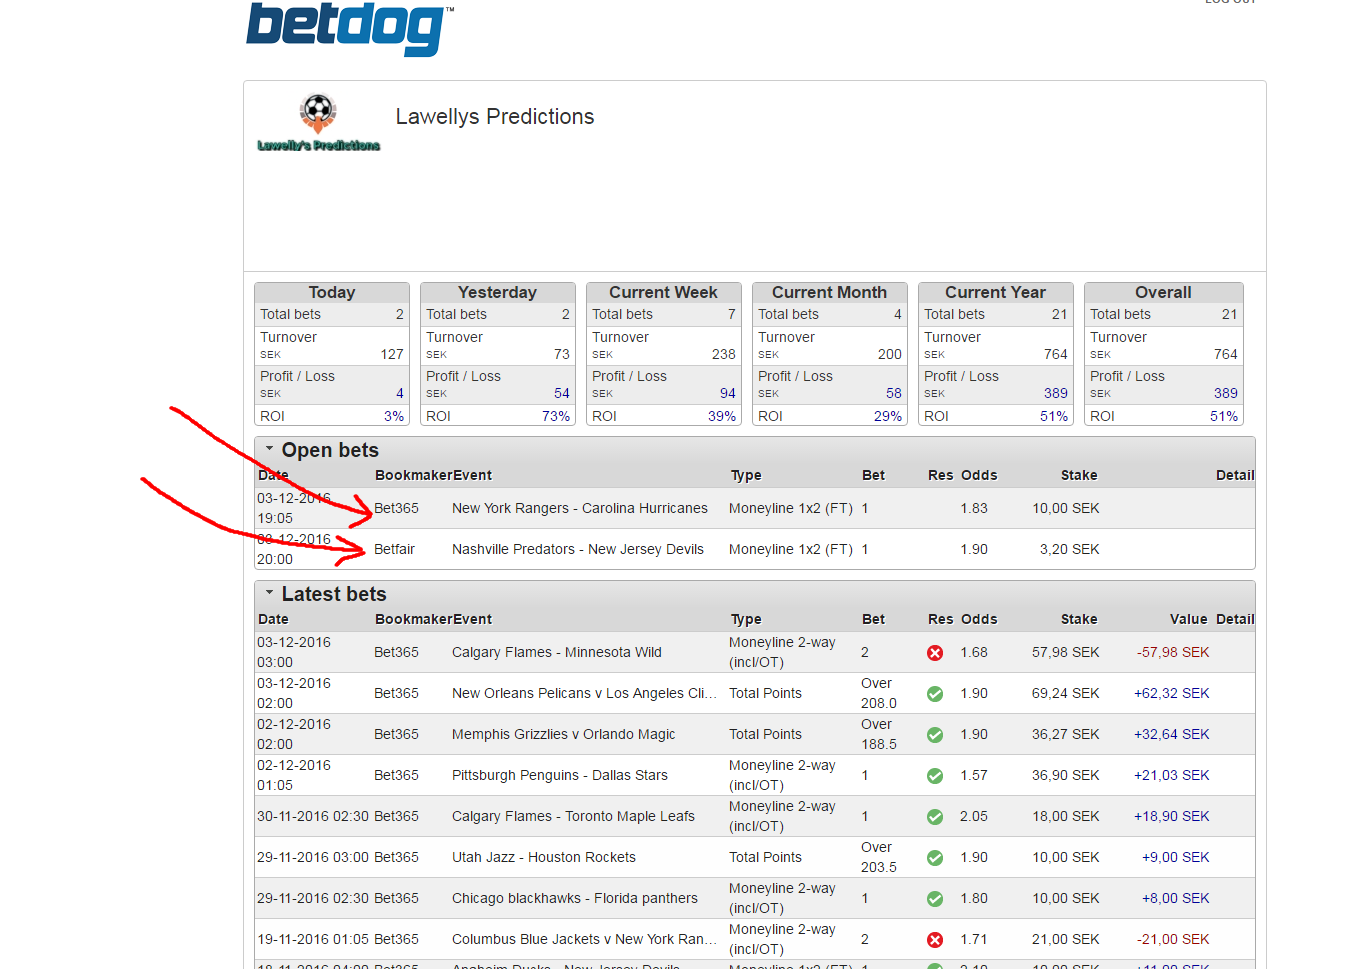This screenshot has width=1359, height=969.
Task: Click the Betfair bookmaker in Open bets
Action: 394,549
